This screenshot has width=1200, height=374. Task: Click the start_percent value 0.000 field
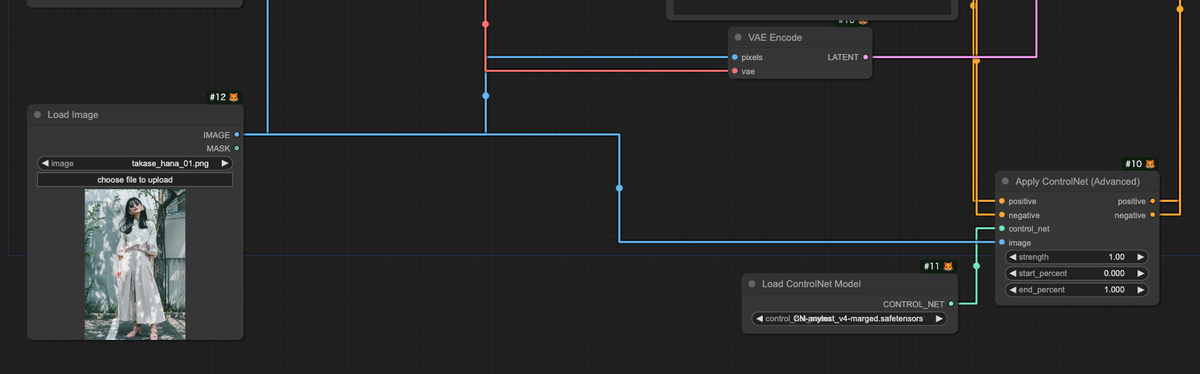click(1113, 273)
